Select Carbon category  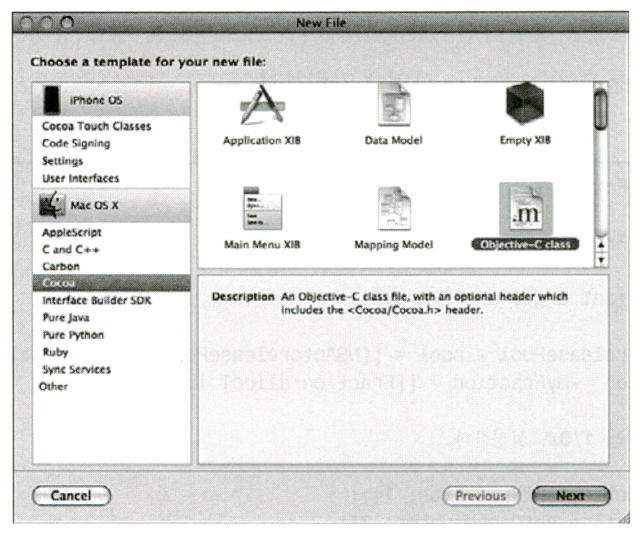click(61, 266)
